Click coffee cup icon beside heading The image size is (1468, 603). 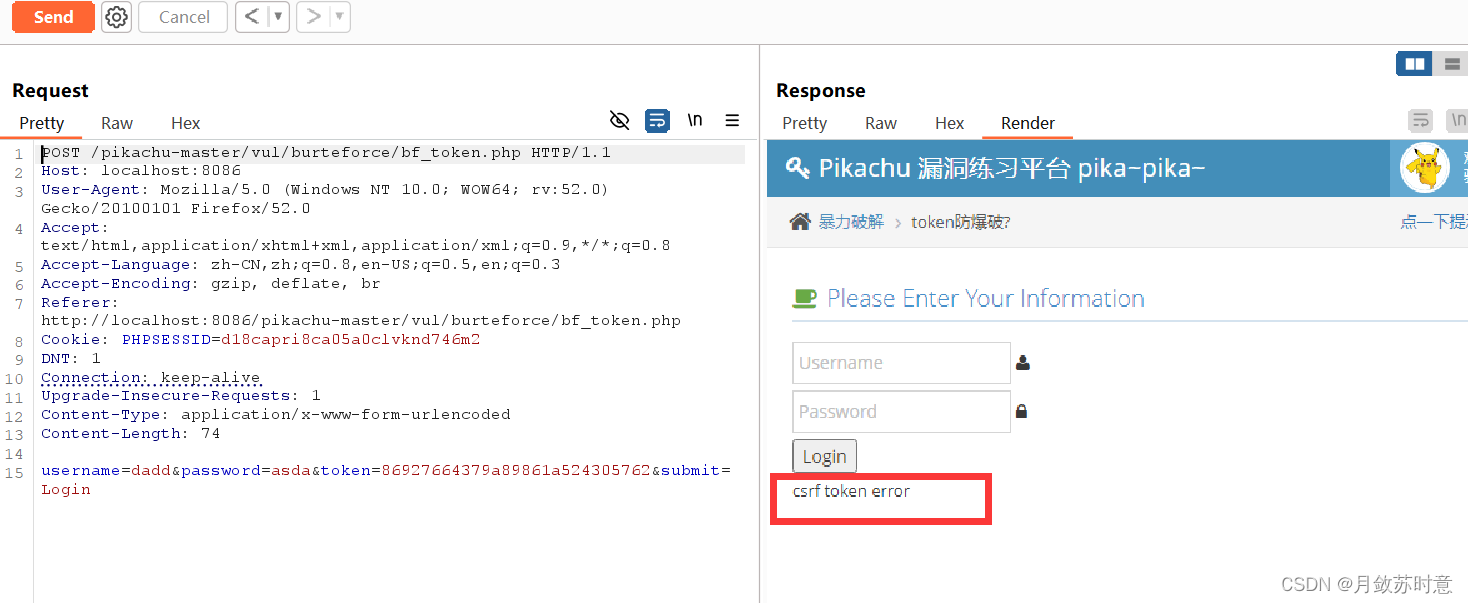point(805,298)
